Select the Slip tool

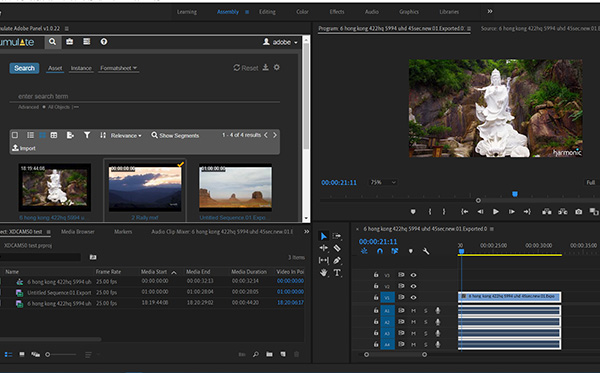click(x=323, y=260)
